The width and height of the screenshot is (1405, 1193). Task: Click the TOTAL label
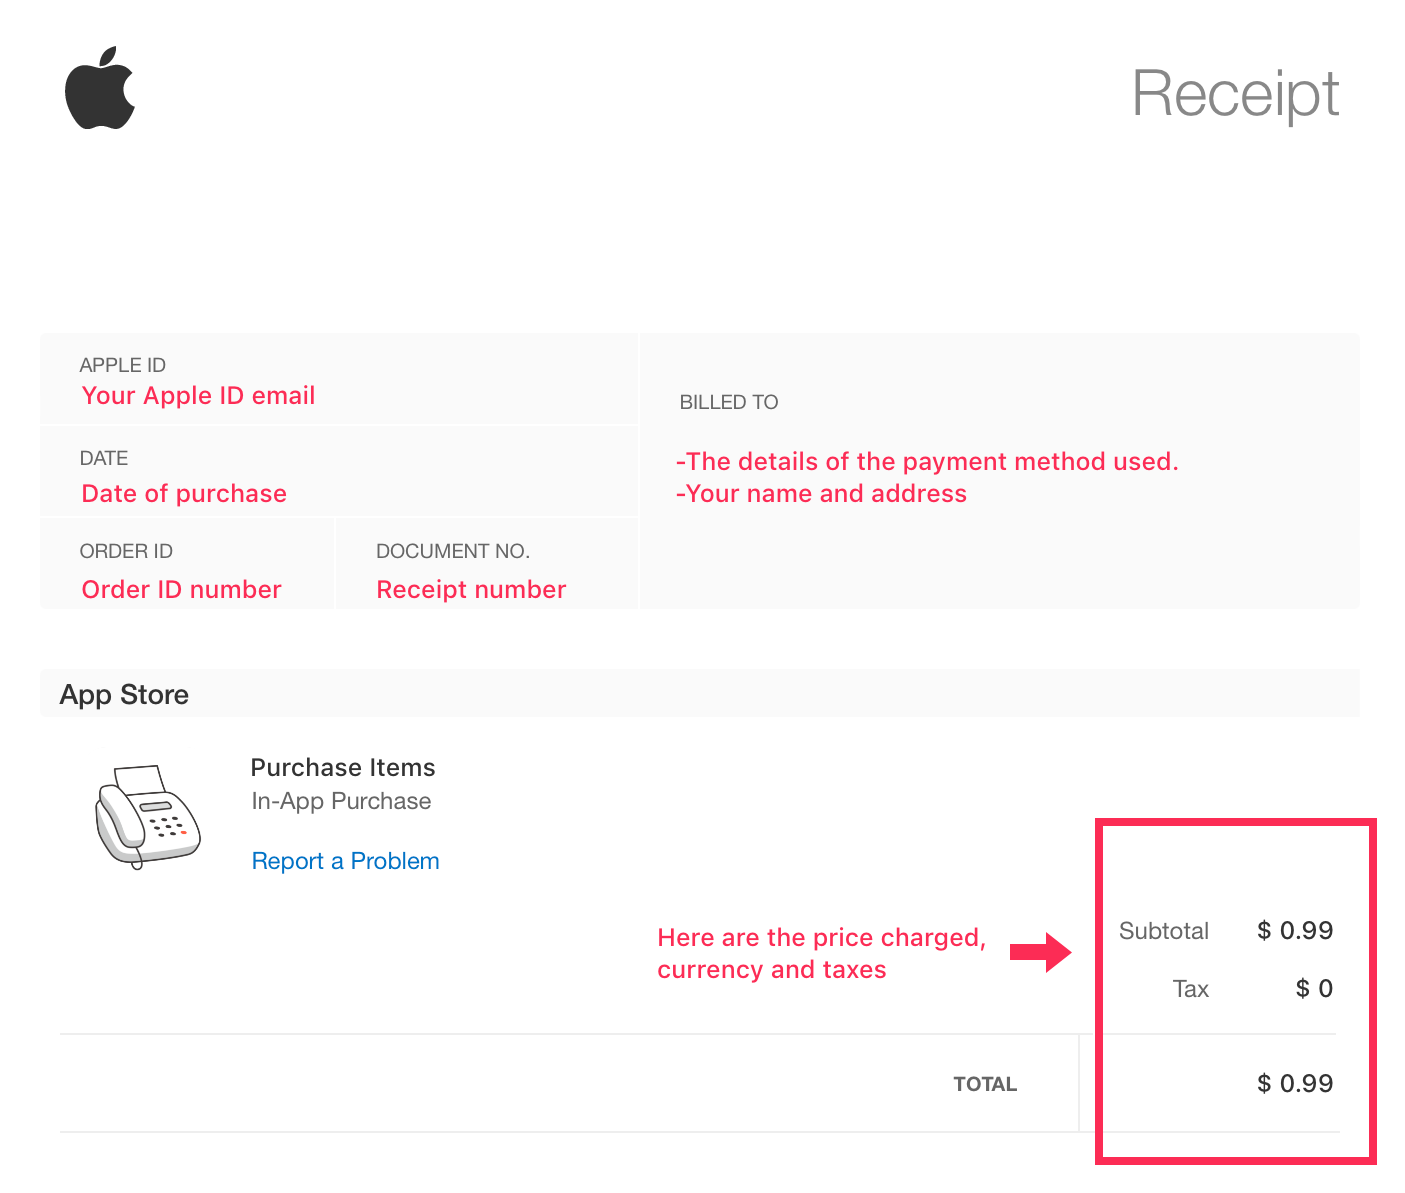point(985,1084)
